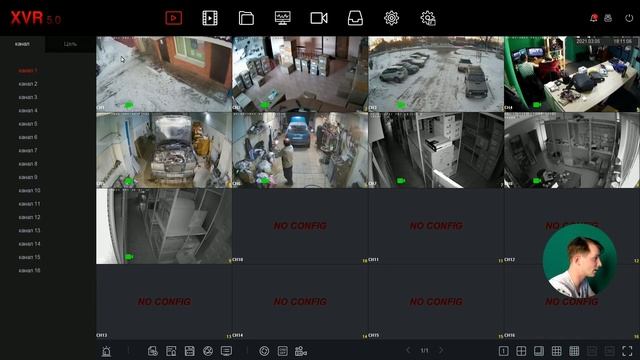Open the live preview section

pos(173,18)
